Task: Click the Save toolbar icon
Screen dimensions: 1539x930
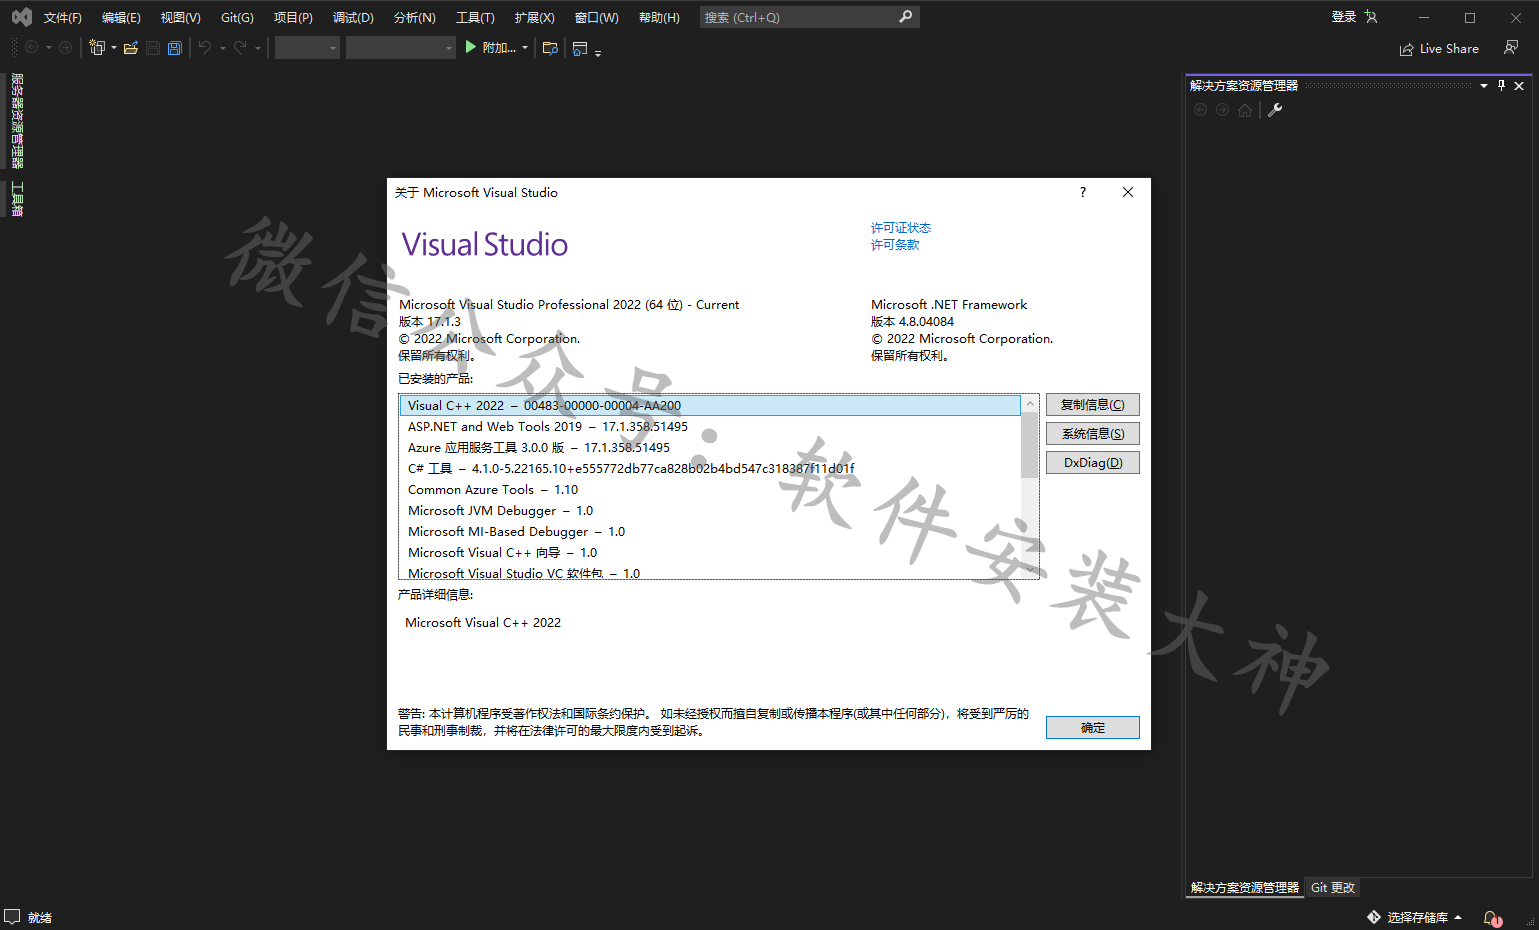Action: coord(153,48)
